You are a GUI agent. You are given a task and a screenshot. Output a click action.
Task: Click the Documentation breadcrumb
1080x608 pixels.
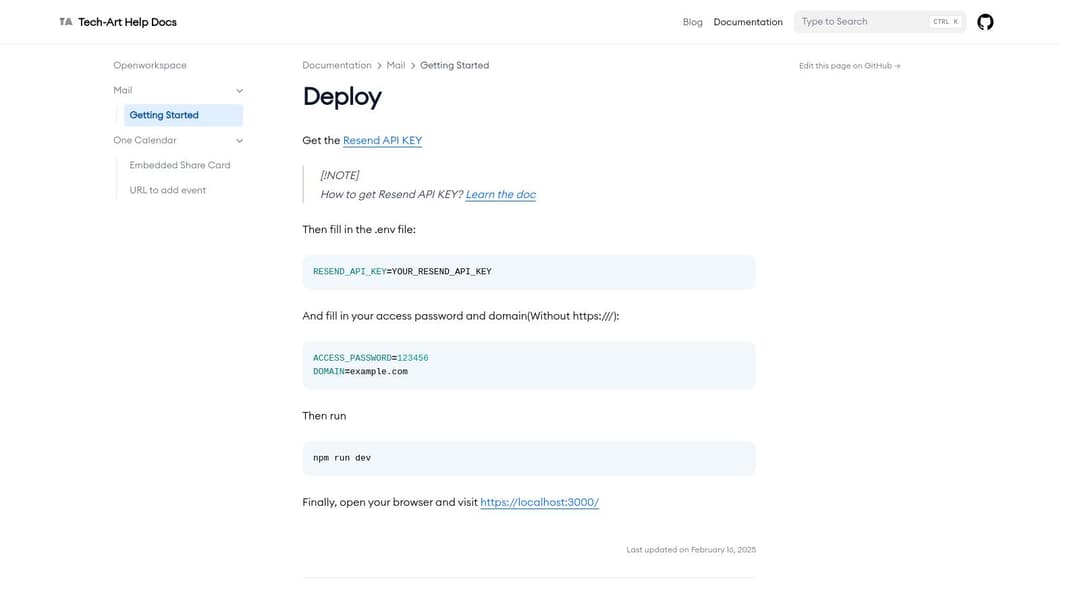pyautogui.click(x=337, y=66)
